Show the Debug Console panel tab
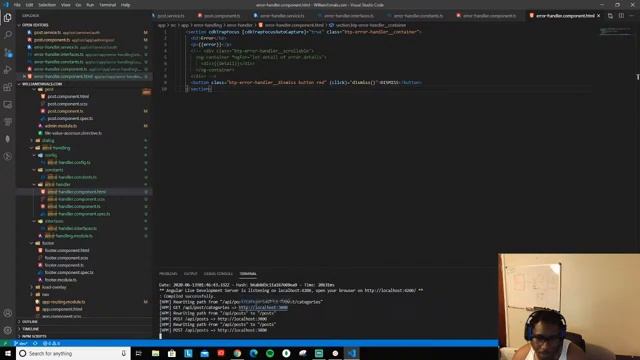640x360 pixels. (x=218, y=274)
